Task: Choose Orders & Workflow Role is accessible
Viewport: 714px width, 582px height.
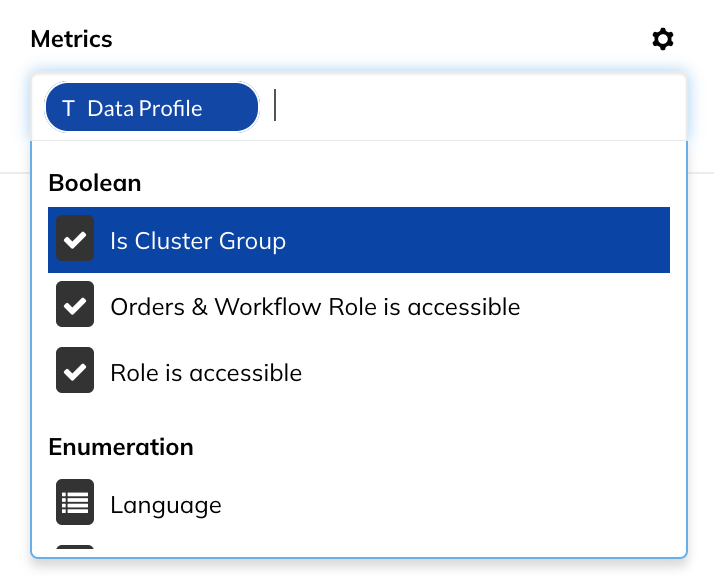Action: pos(359,306)
